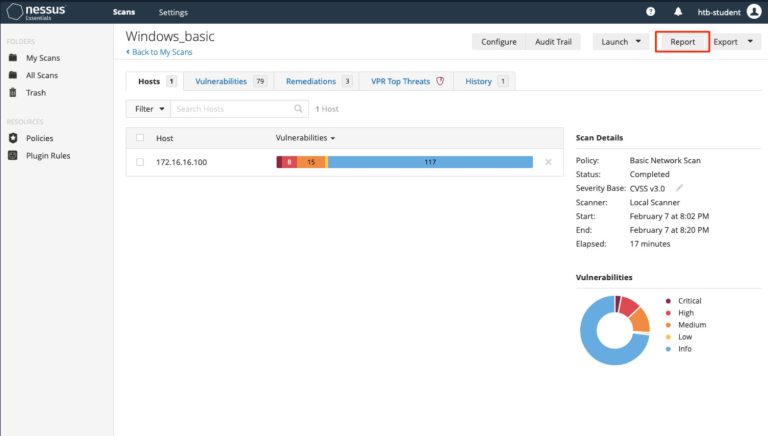The height and width of the screenshot is (436, 768).
Task: Click the help question mark icon
Action: click(651, 12)
